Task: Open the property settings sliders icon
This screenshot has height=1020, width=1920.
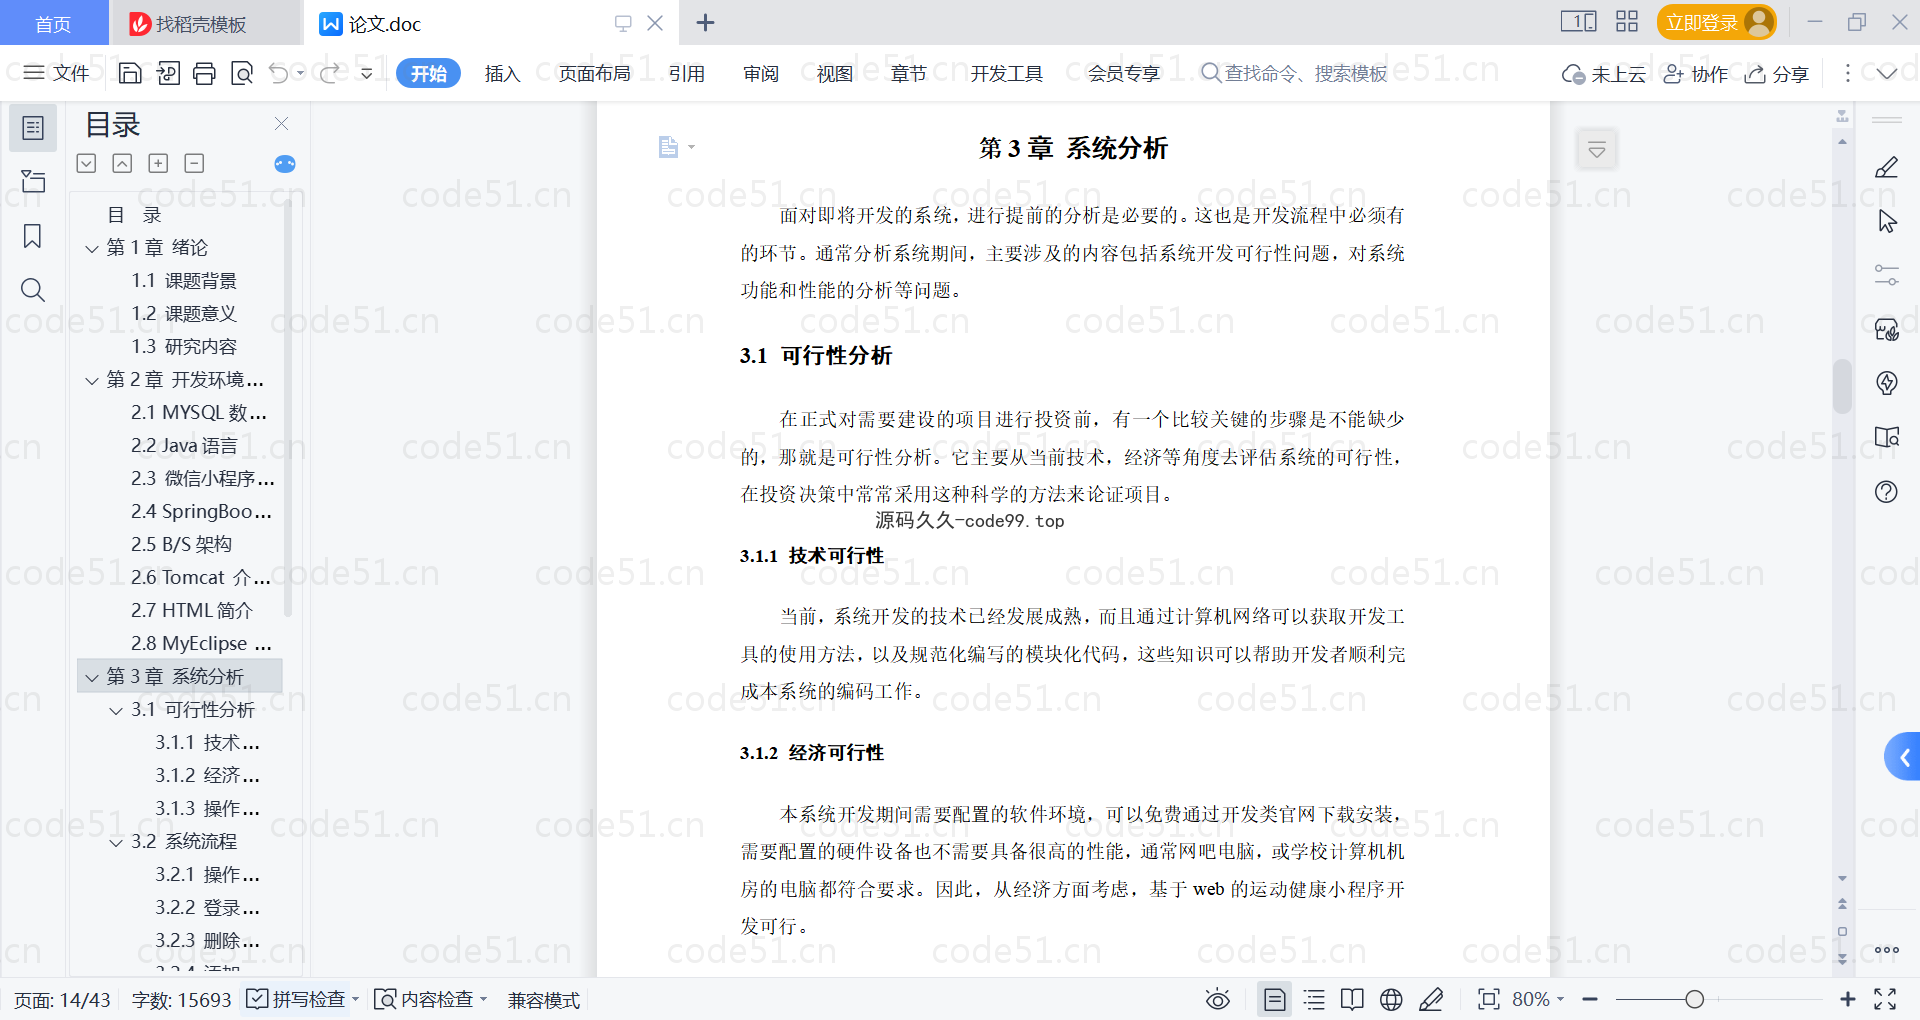Action: click(x=1887, y=275)
